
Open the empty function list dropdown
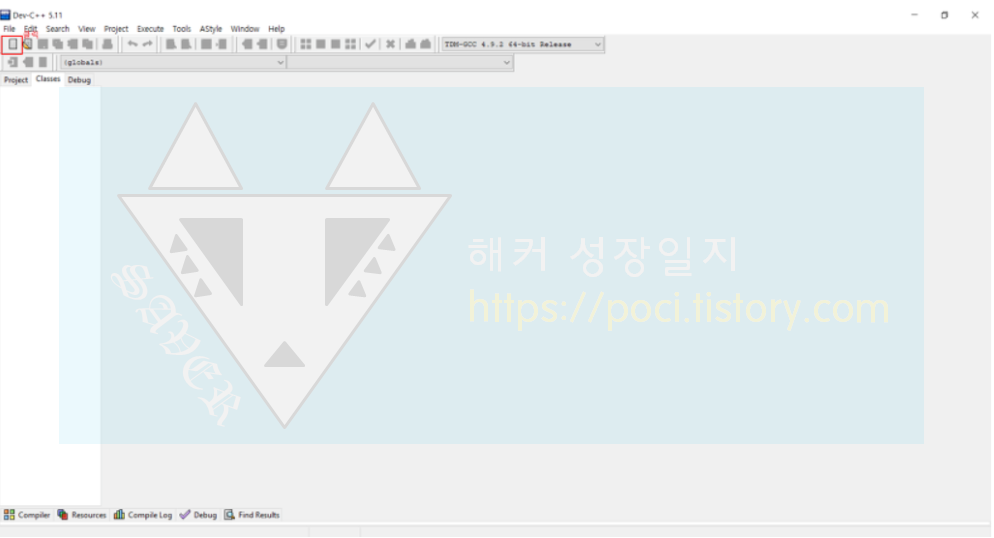coord(399,62)
